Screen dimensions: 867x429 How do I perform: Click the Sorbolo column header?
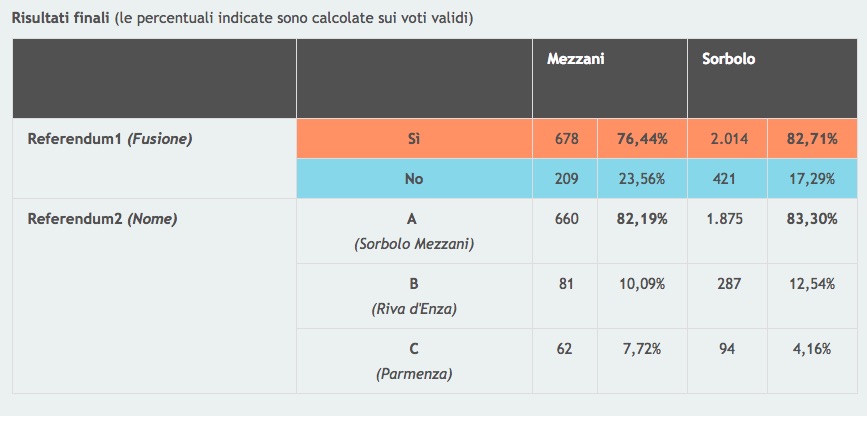click(728, 60)
